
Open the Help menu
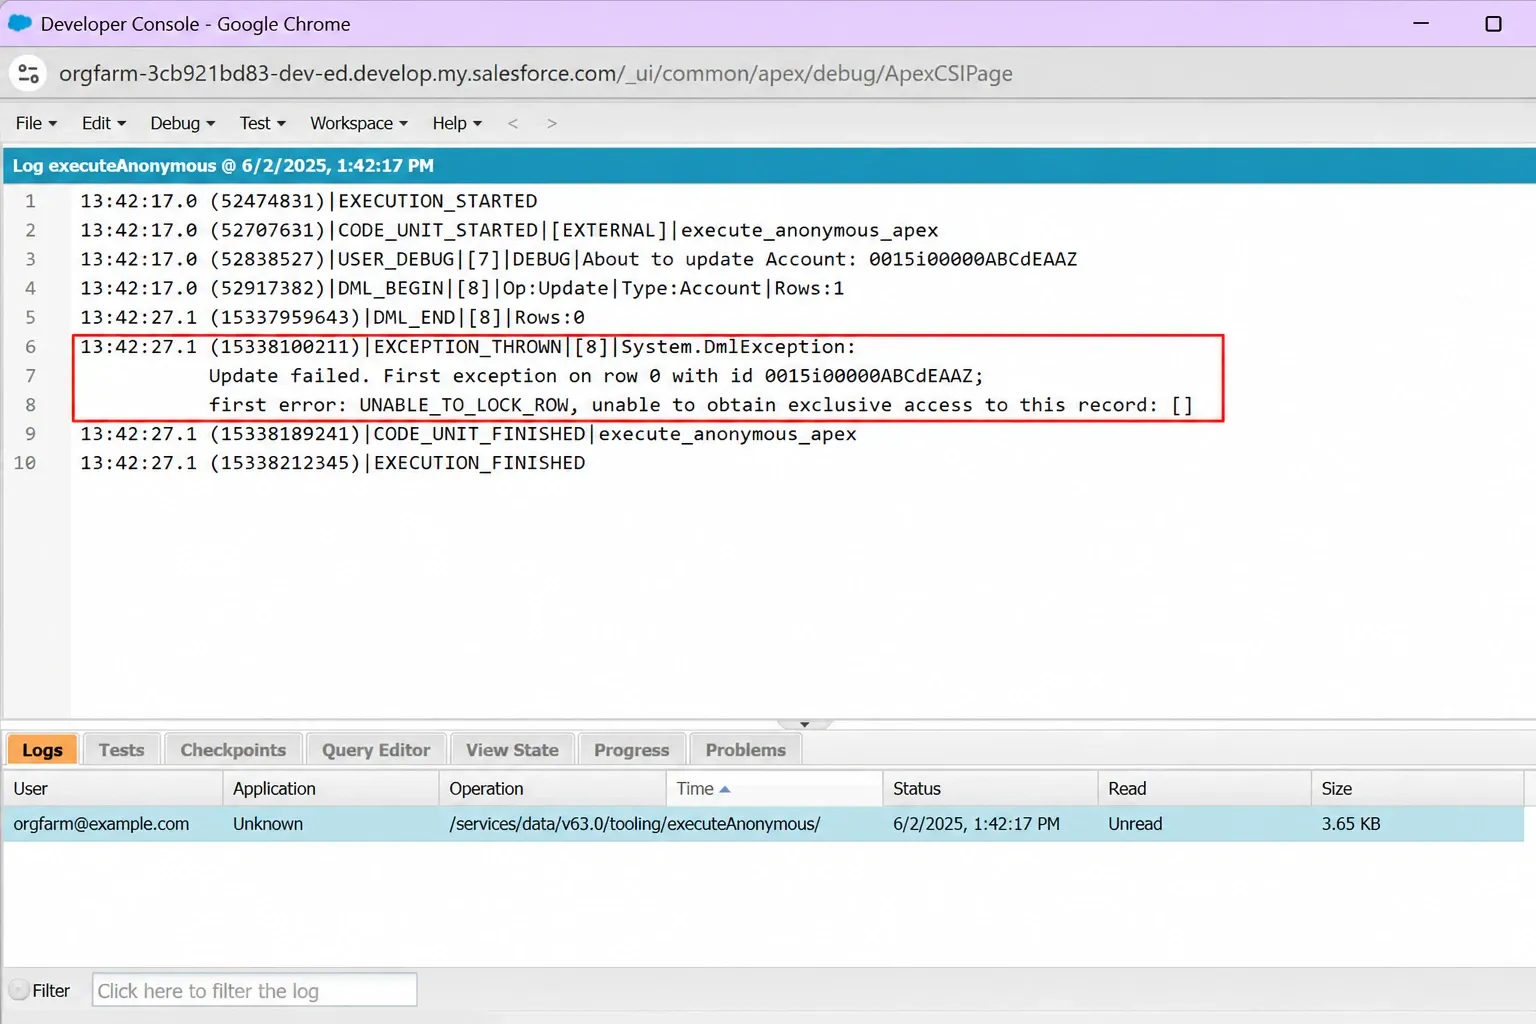[457, 123]
